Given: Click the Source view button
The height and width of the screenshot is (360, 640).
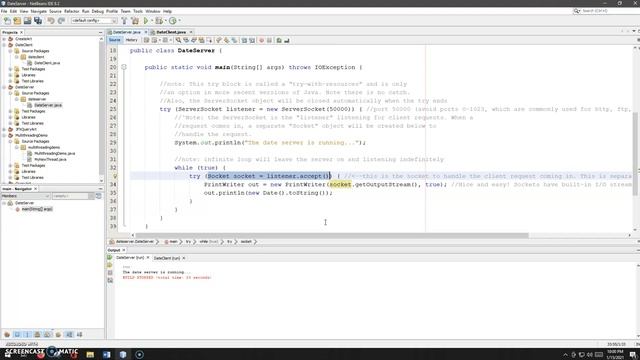Looking at the screenshot, I should (115, 40).
